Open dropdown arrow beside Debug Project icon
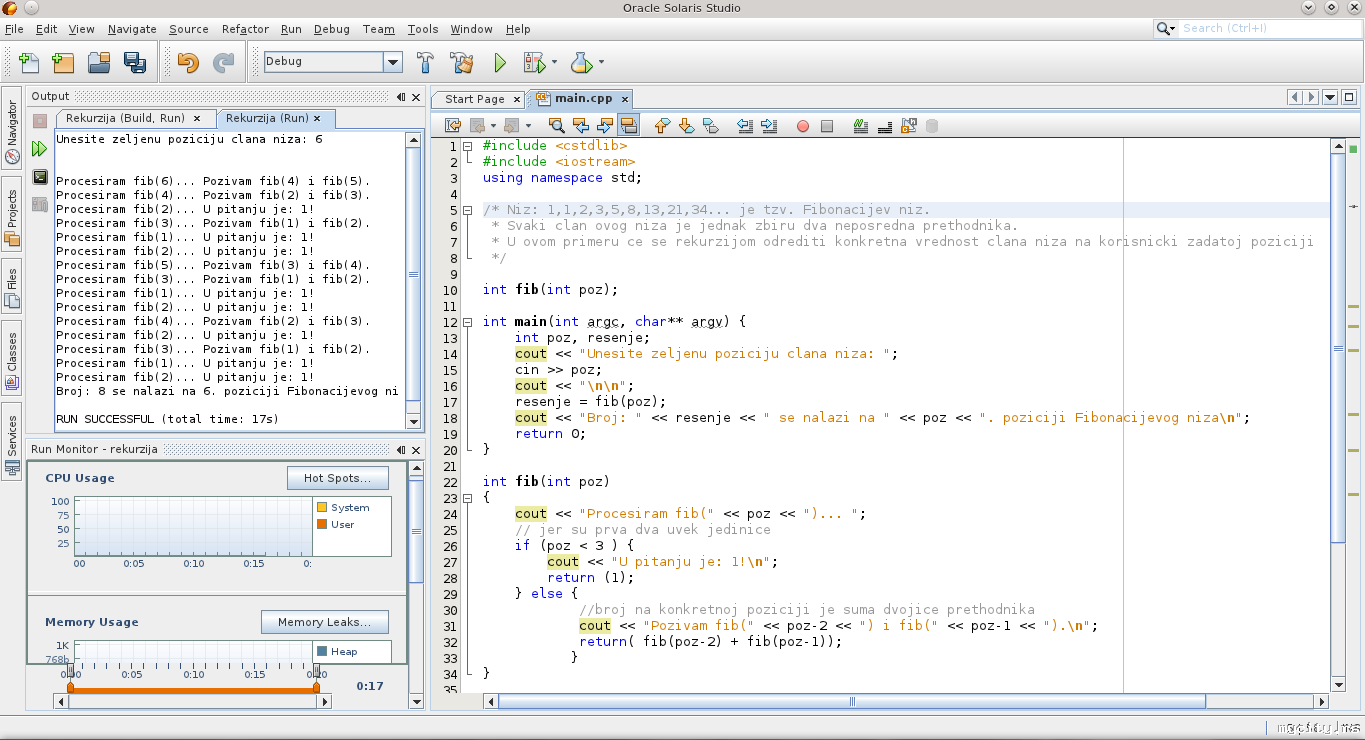This screenshot has width=1365, height=740. click(554, 63)
